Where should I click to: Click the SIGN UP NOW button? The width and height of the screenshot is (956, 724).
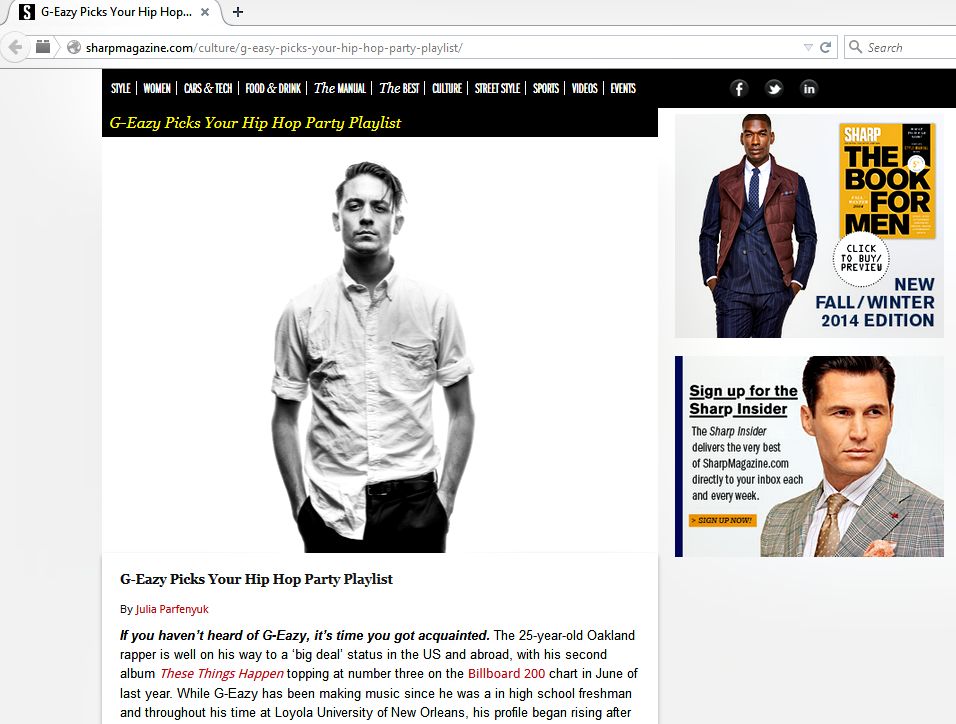point(723,520)
